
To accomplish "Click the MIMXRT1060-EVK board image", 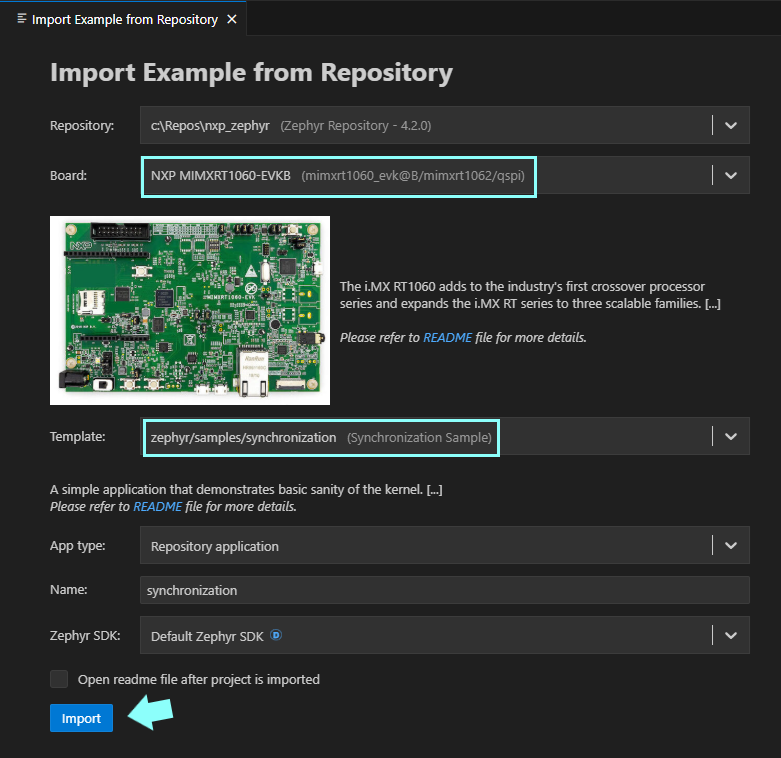I will pyautogui.click(x=190, y=310).
